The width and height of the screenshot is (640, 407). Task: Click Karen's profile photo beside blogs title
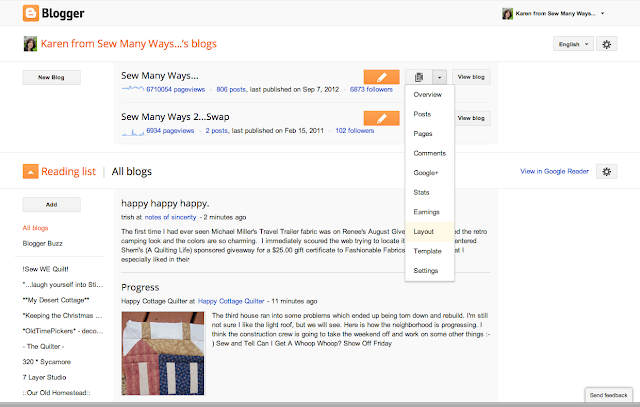click(30, 44)
